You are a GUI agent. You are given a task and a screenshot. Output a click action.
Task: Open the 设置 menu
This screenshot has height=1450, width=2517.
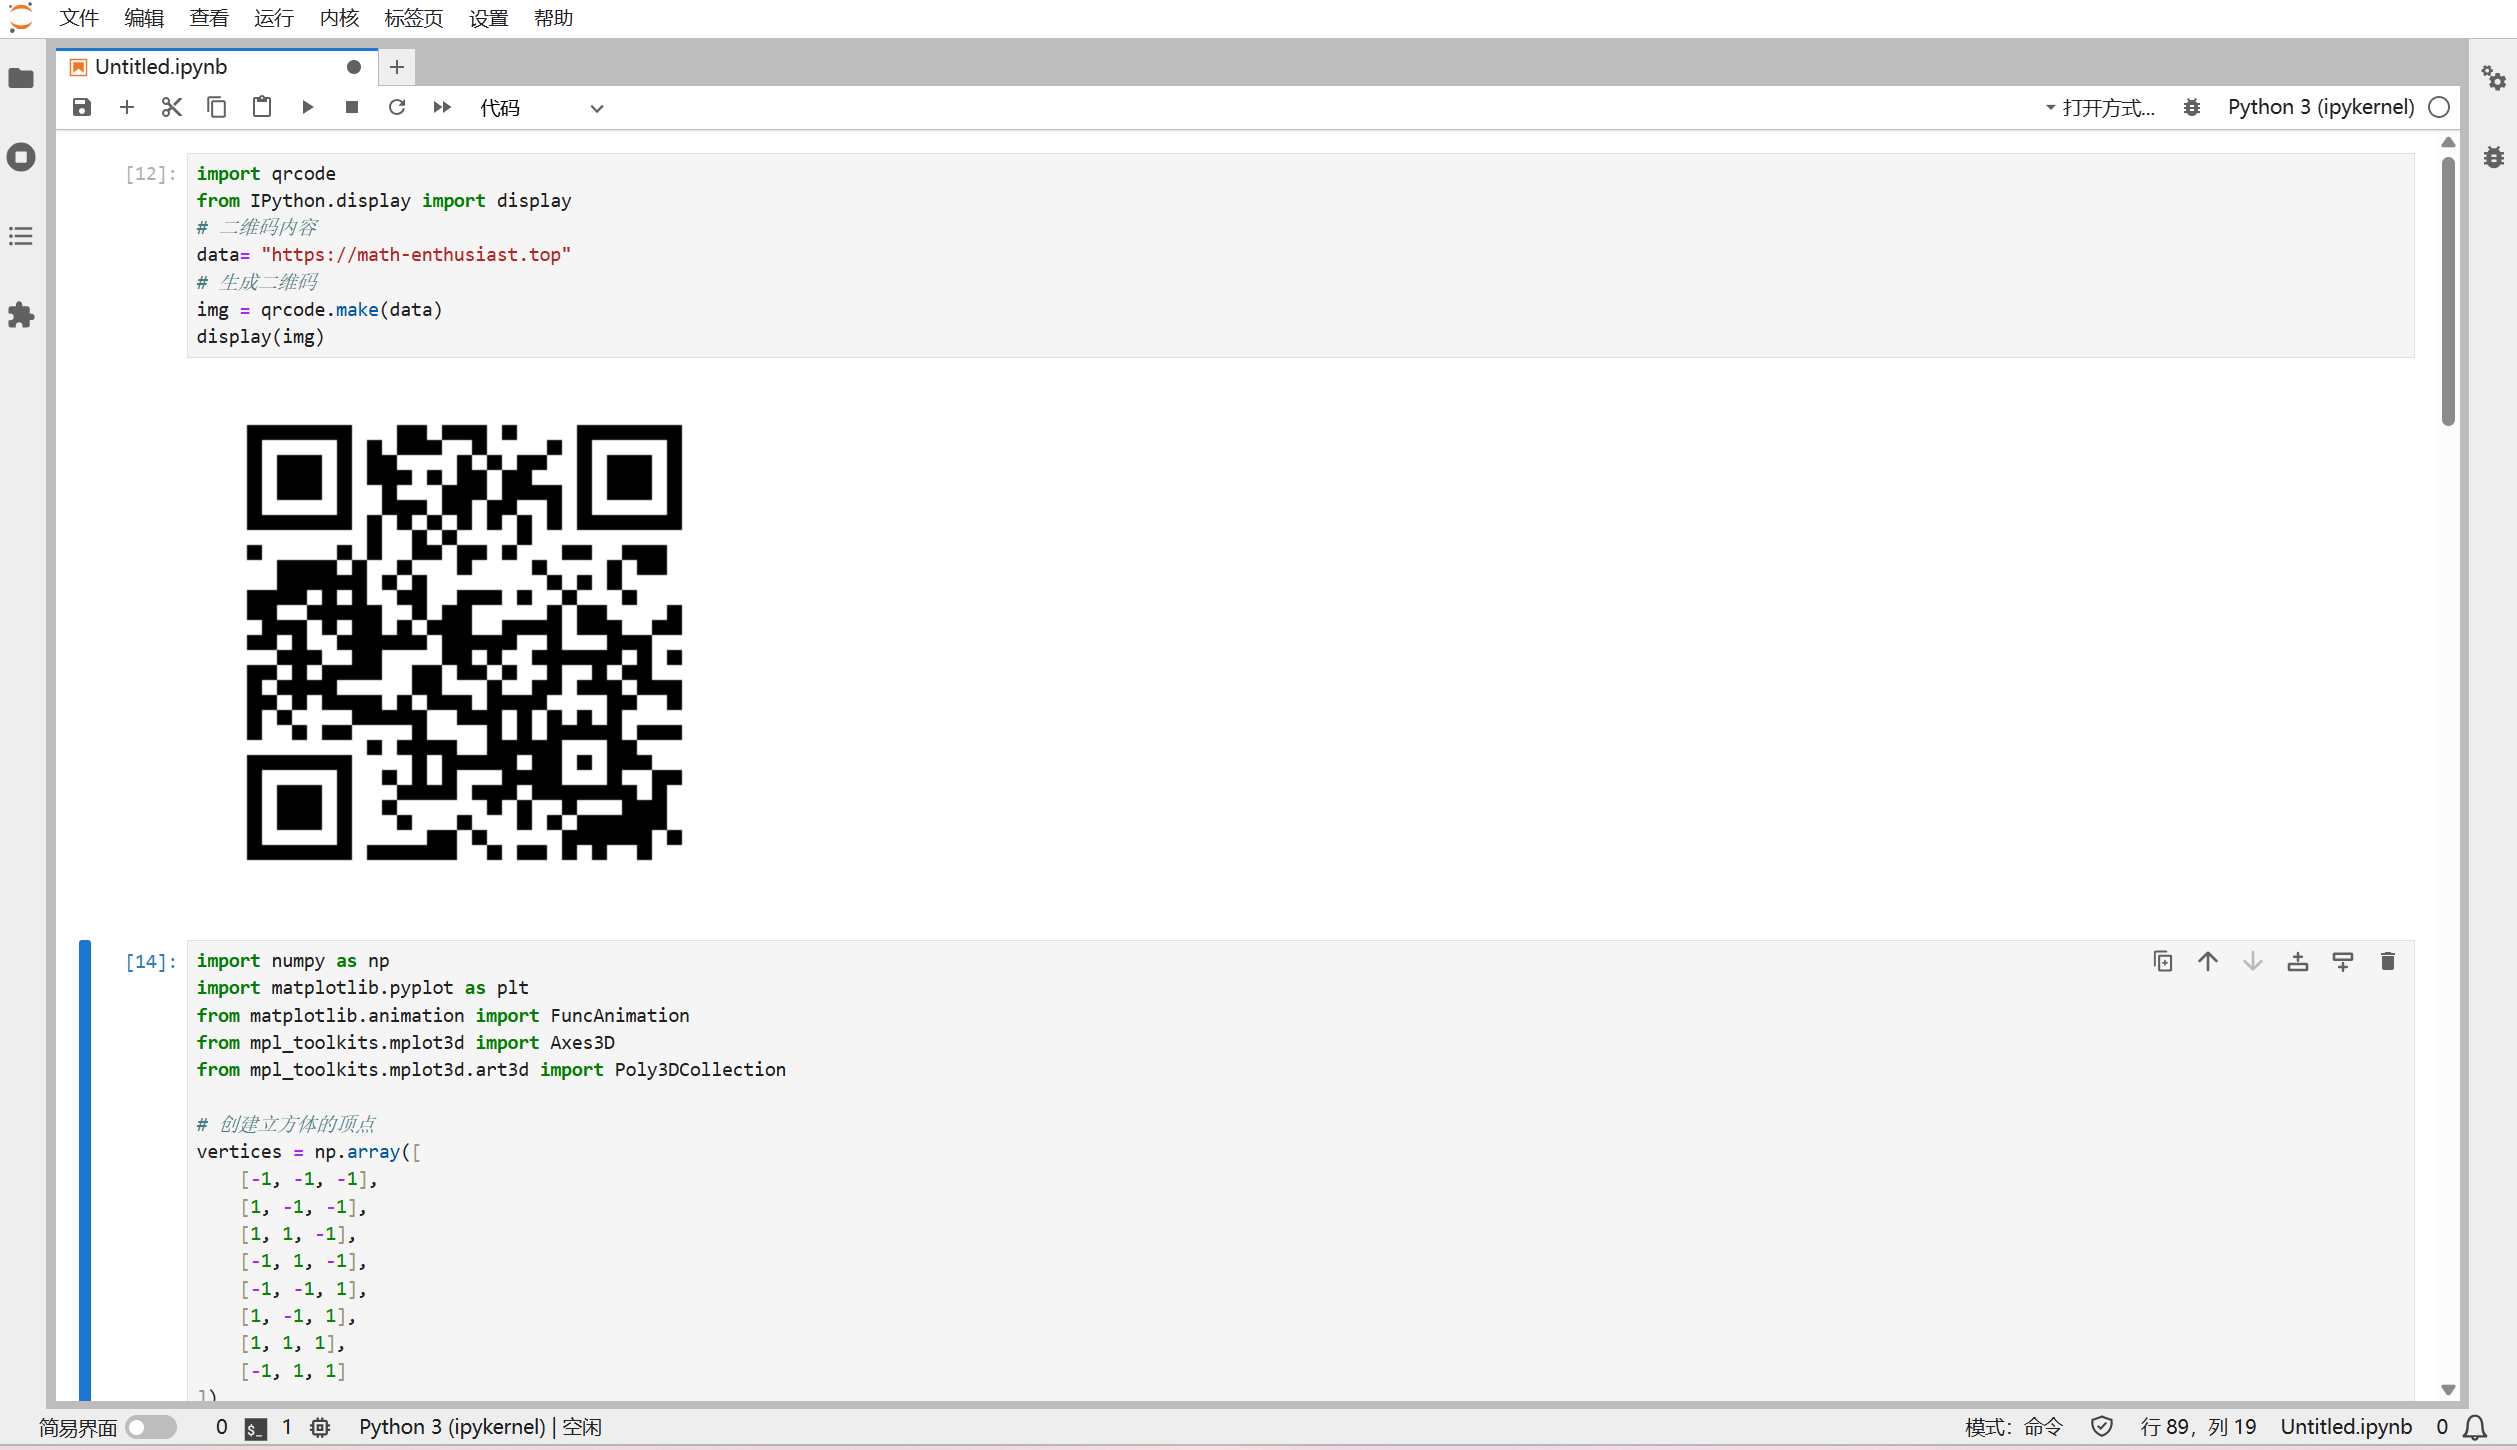pos(489,18)
